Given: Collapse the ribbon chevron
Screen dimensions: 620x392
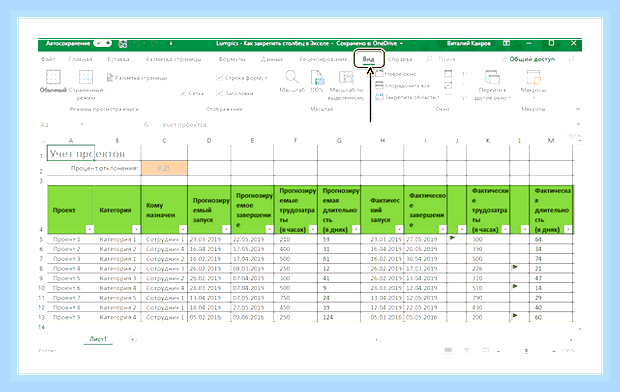Looking at the screenshot, I should 578,109.
